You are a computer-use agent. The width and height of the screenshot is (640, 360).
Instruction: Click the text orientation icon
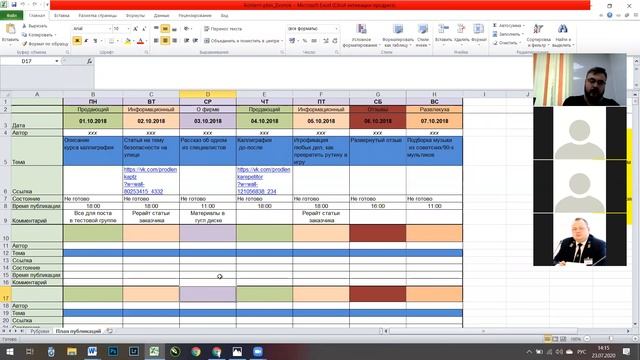point(187,29)
